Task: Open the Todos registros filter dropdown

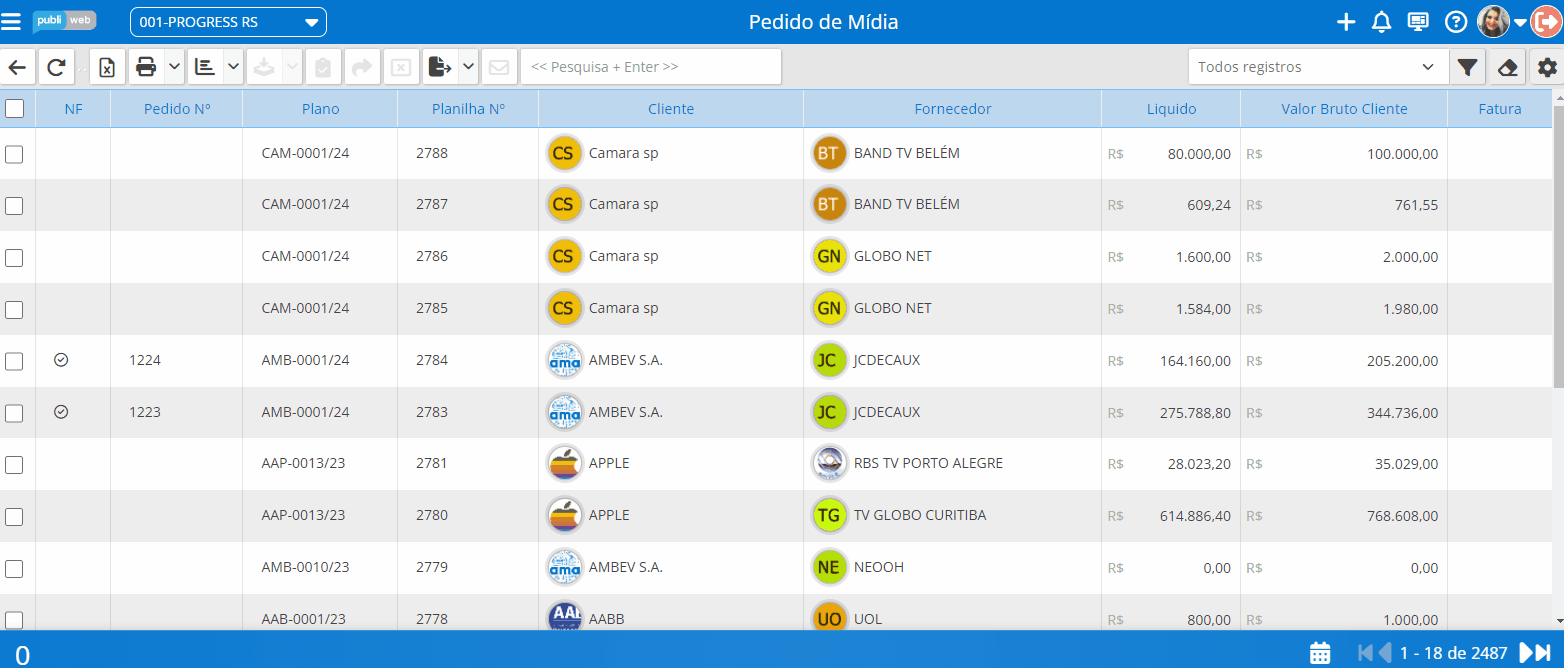Action: click(1317, 67)
